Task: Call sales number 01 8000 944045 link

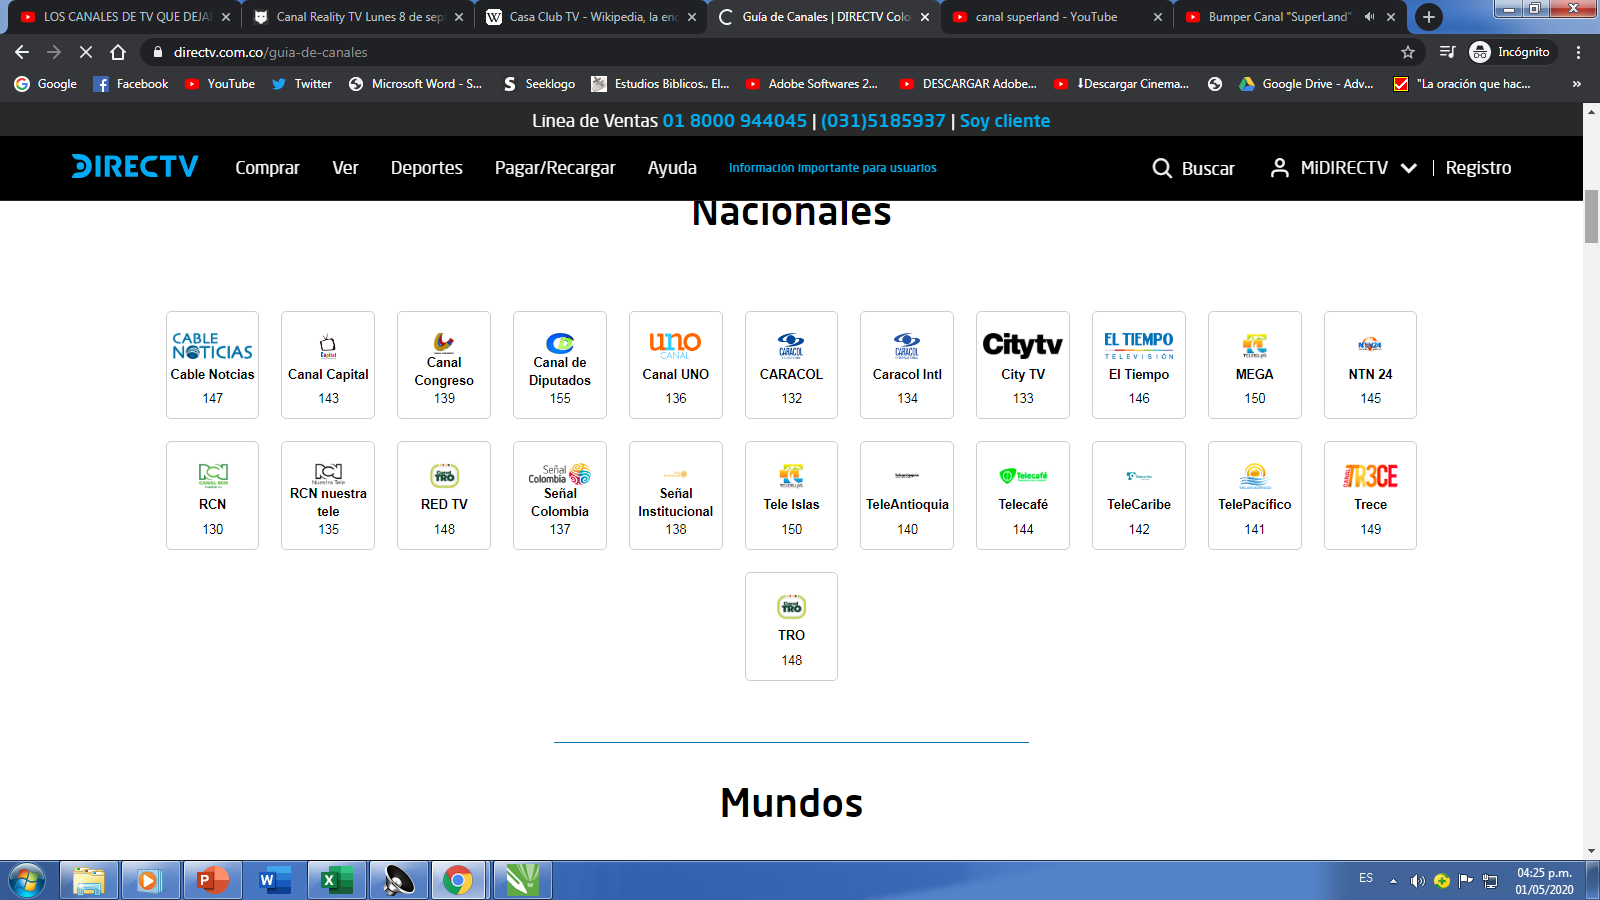Action: [735, 121]
